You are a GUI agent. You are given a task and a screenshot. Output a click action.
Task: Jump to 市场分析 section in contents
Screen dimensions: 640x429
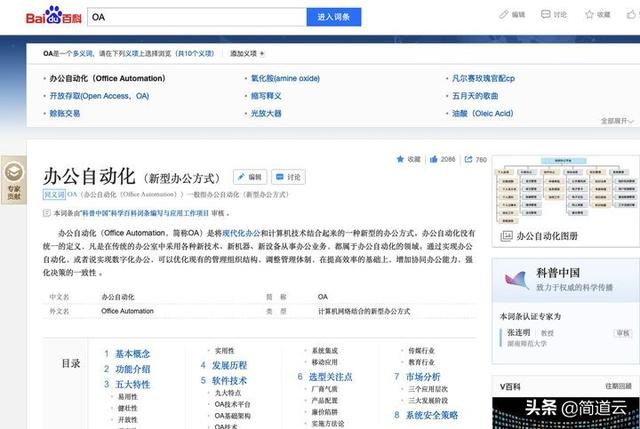click(421, 377)
